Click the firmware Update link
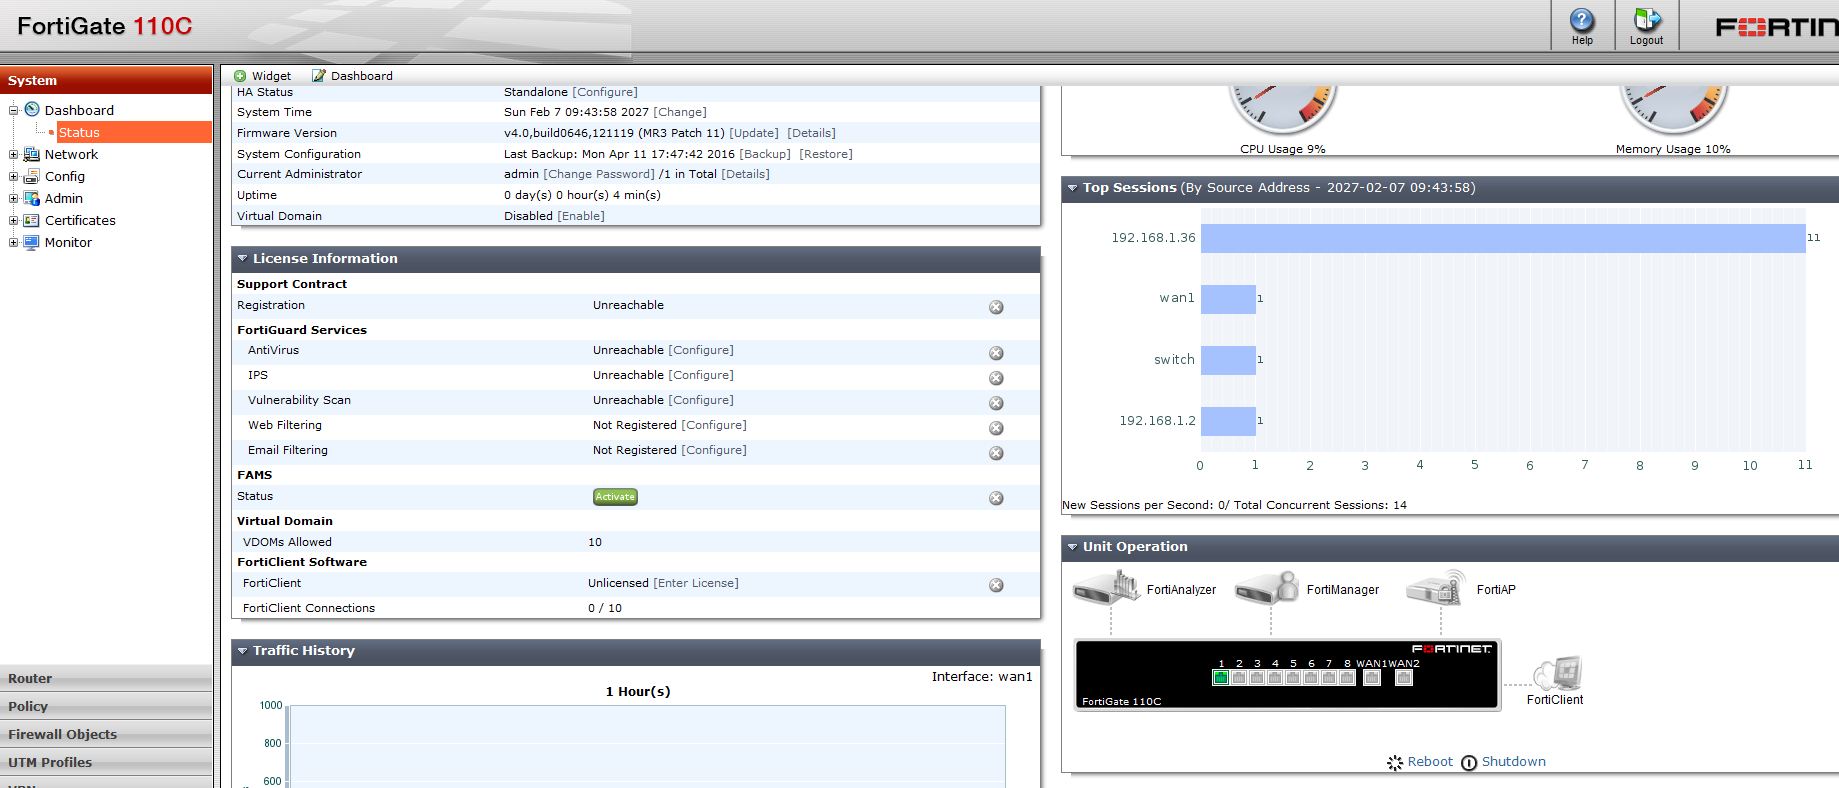 pos(754,133)
